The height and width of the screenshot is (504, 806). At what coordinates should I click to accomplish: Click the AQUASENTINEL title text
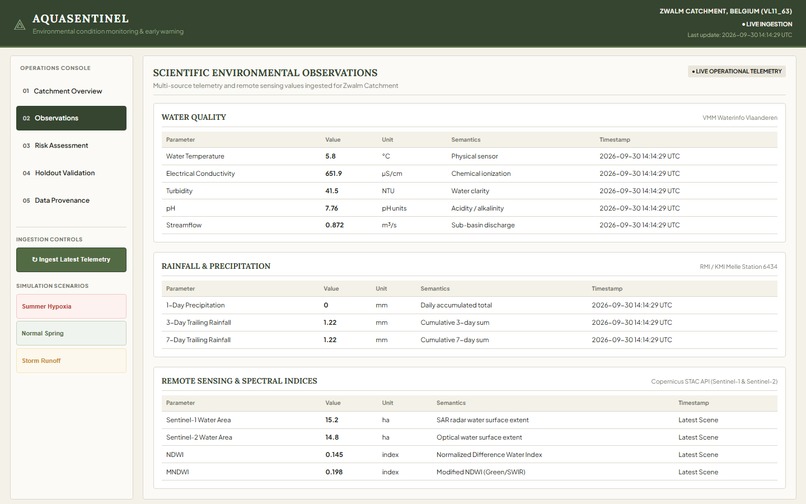pyautogui.click(x=81, y=19)
